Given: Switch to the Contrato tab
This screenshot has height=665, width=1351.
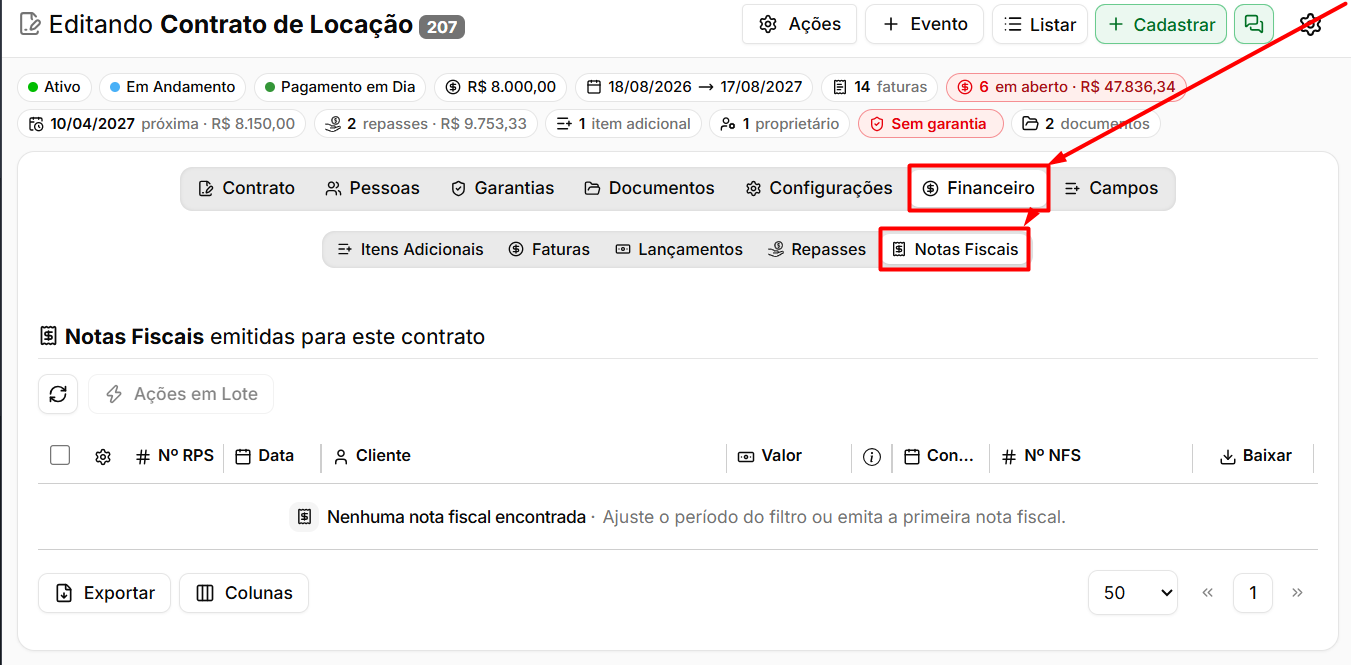Looking at the screenshot, I should 247,188.
